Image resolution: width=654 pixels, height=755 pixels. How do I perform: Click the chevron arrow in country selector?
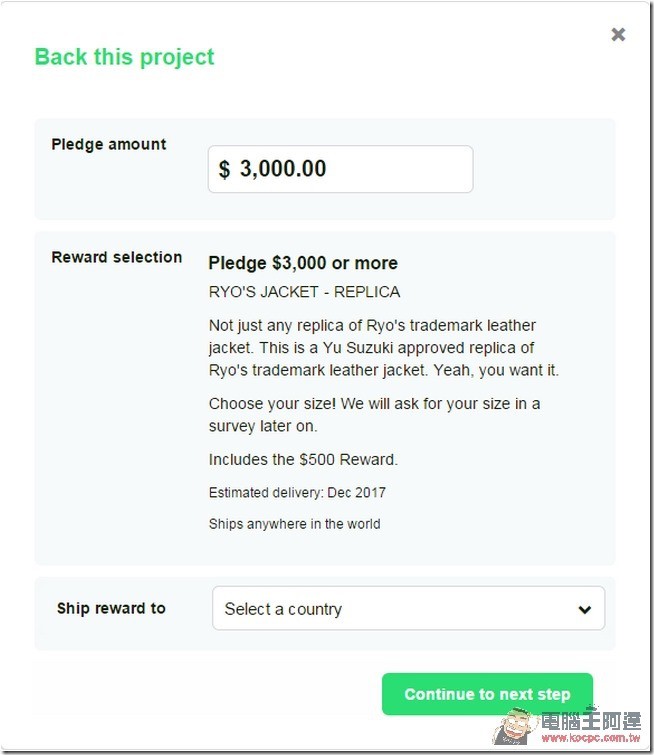point(585,610)
